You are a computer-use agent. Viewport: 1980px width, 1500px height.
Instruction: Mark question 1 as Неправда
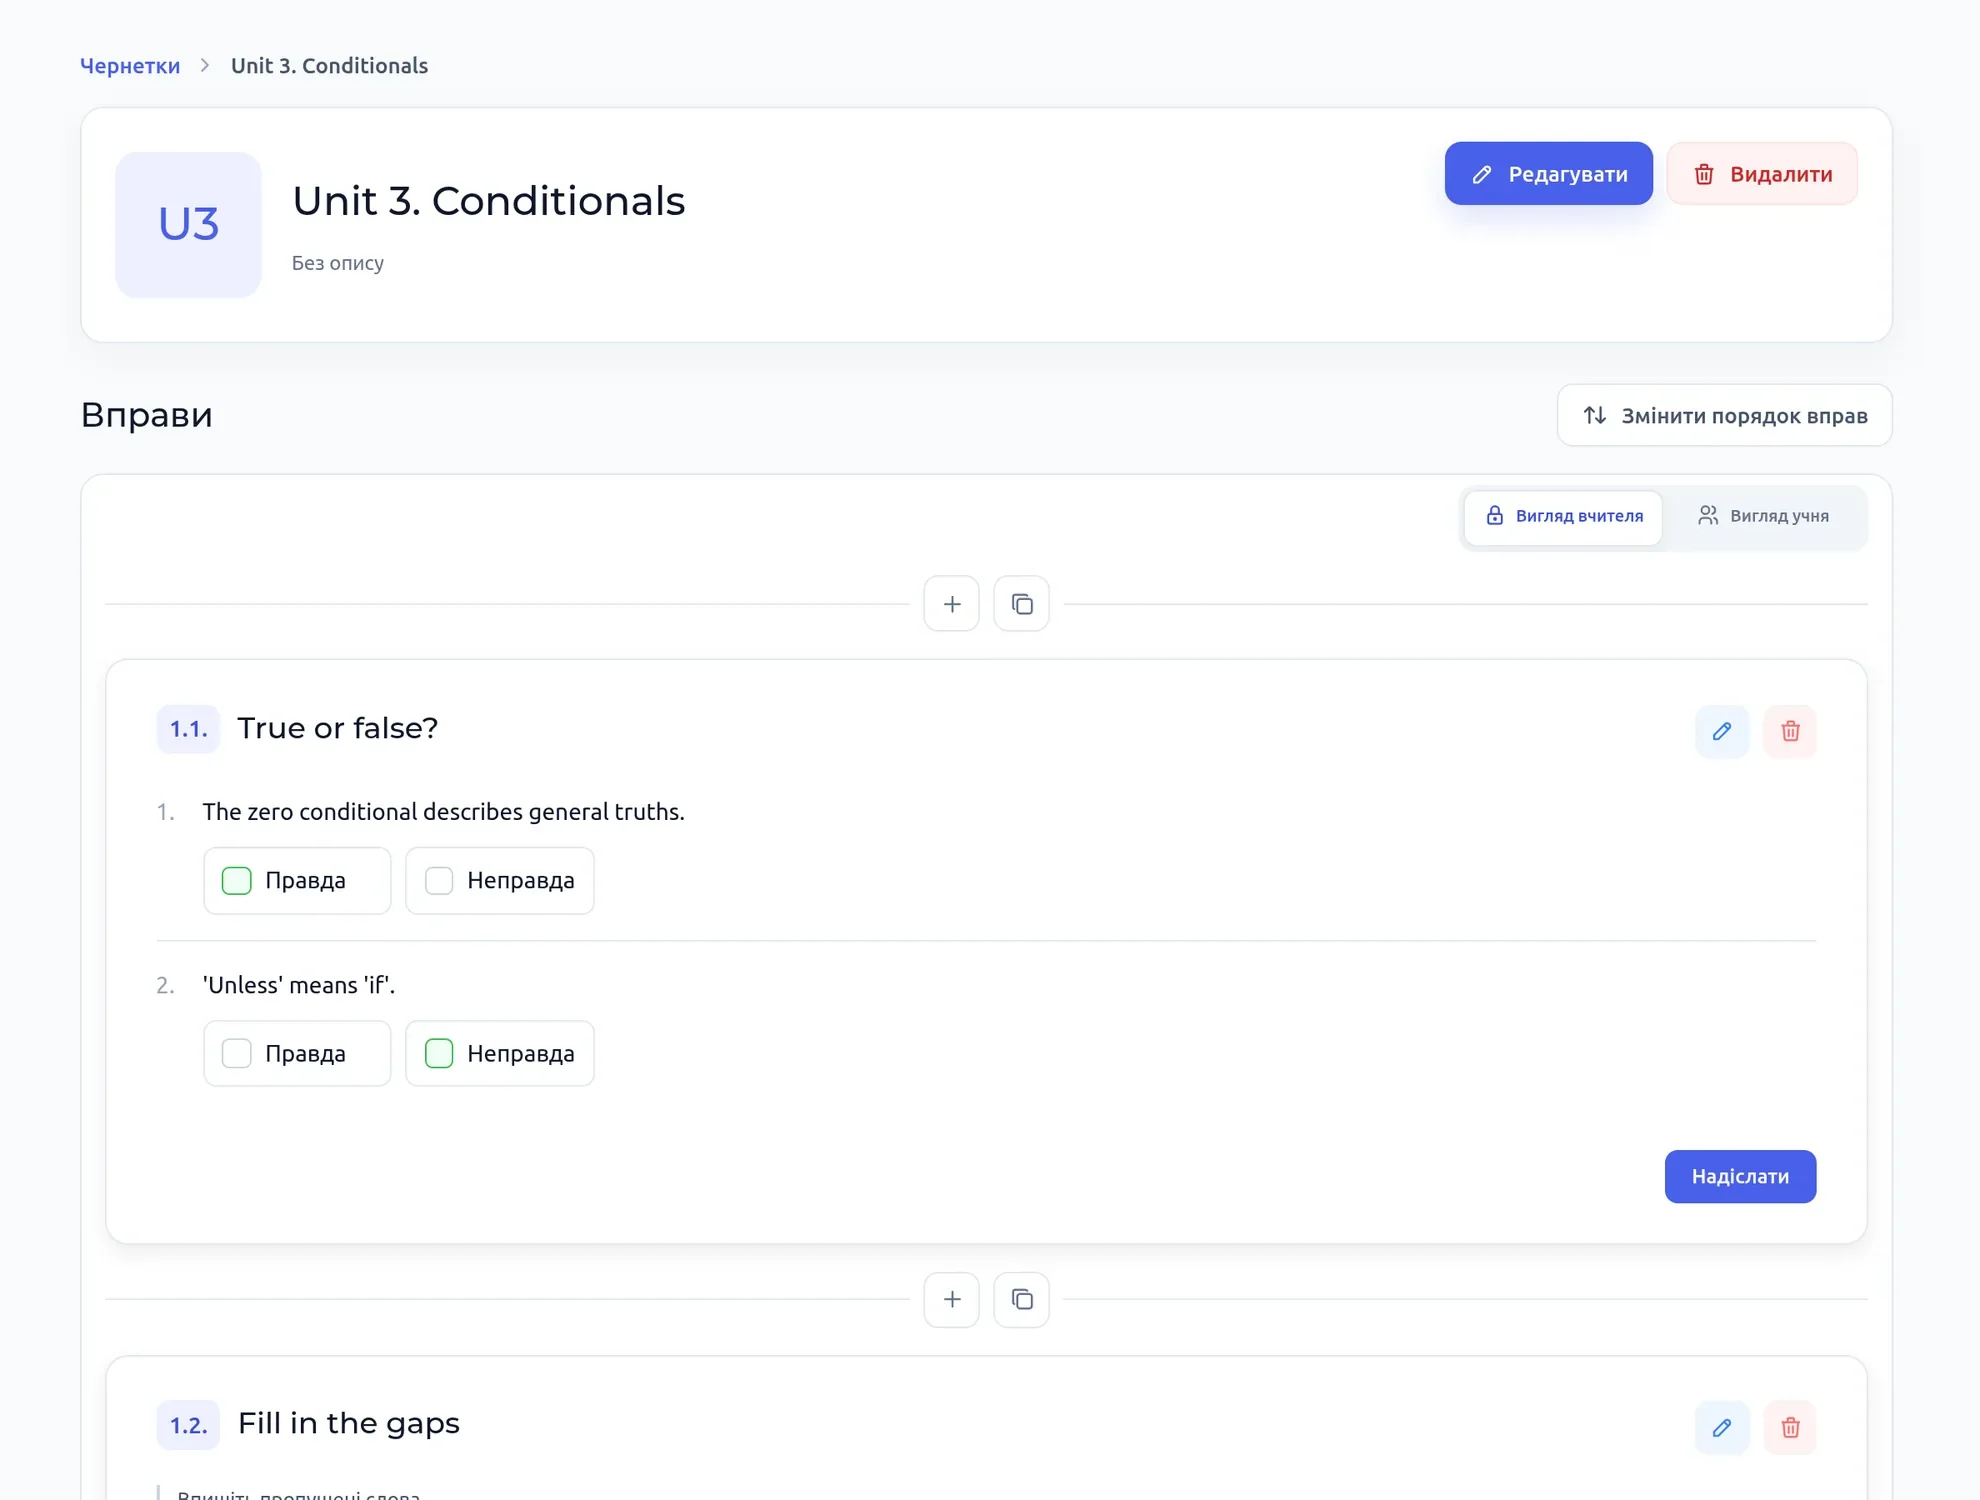point(499,880)
